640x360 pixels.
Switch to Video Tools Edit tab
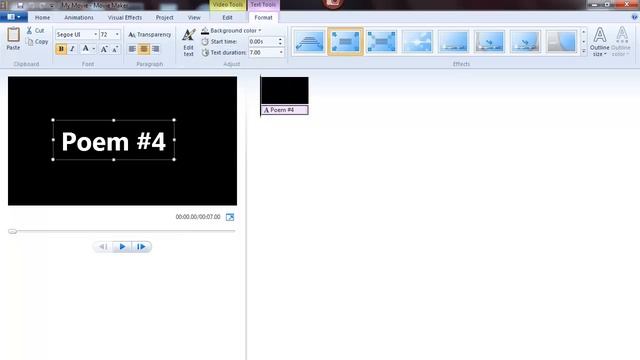coord(227,18)
